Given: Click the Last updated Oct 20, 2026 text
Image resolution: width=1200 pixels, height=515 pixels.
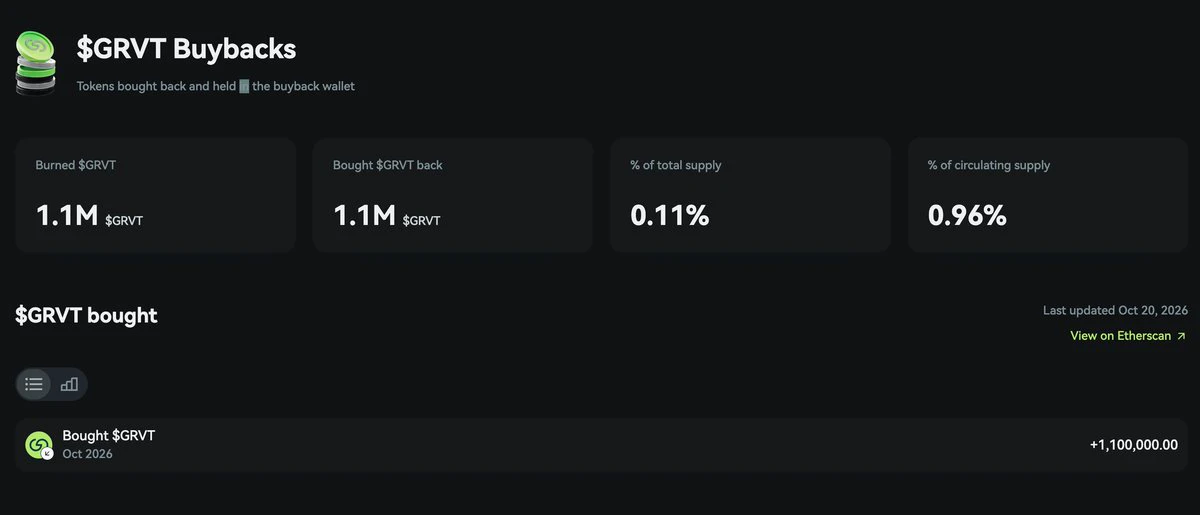Looking at the screenshot, I should point(1115,310).
